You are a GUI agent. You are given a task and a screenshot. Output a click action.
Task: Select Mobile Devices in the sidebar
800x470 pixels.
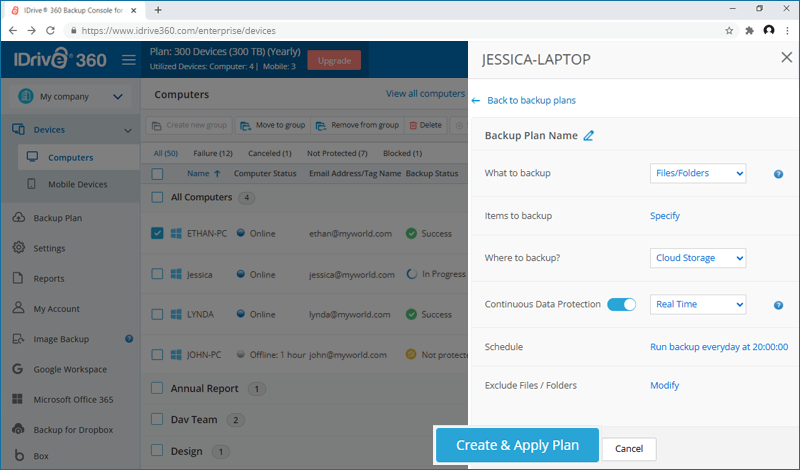point(78,184)
